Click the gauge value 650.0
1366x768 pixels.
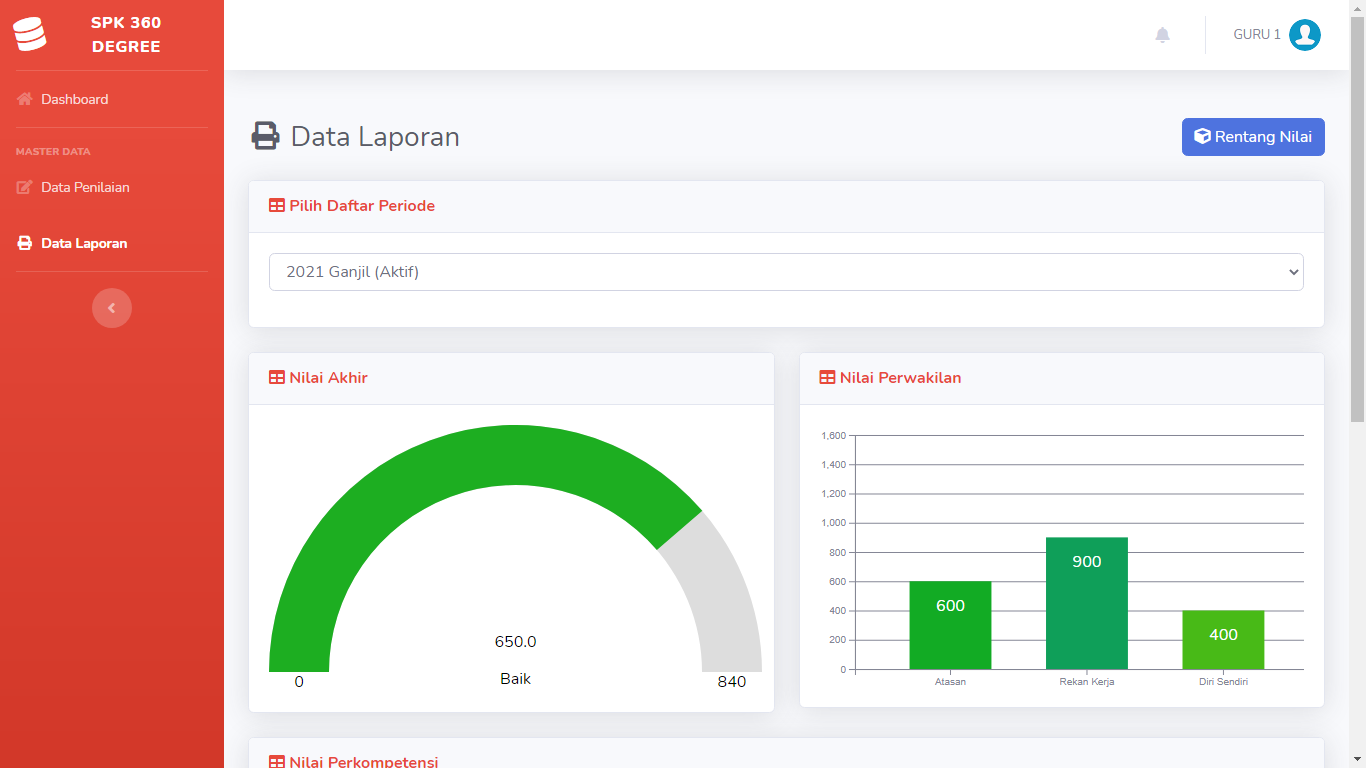pyautogui.click(x=516, y=642)
